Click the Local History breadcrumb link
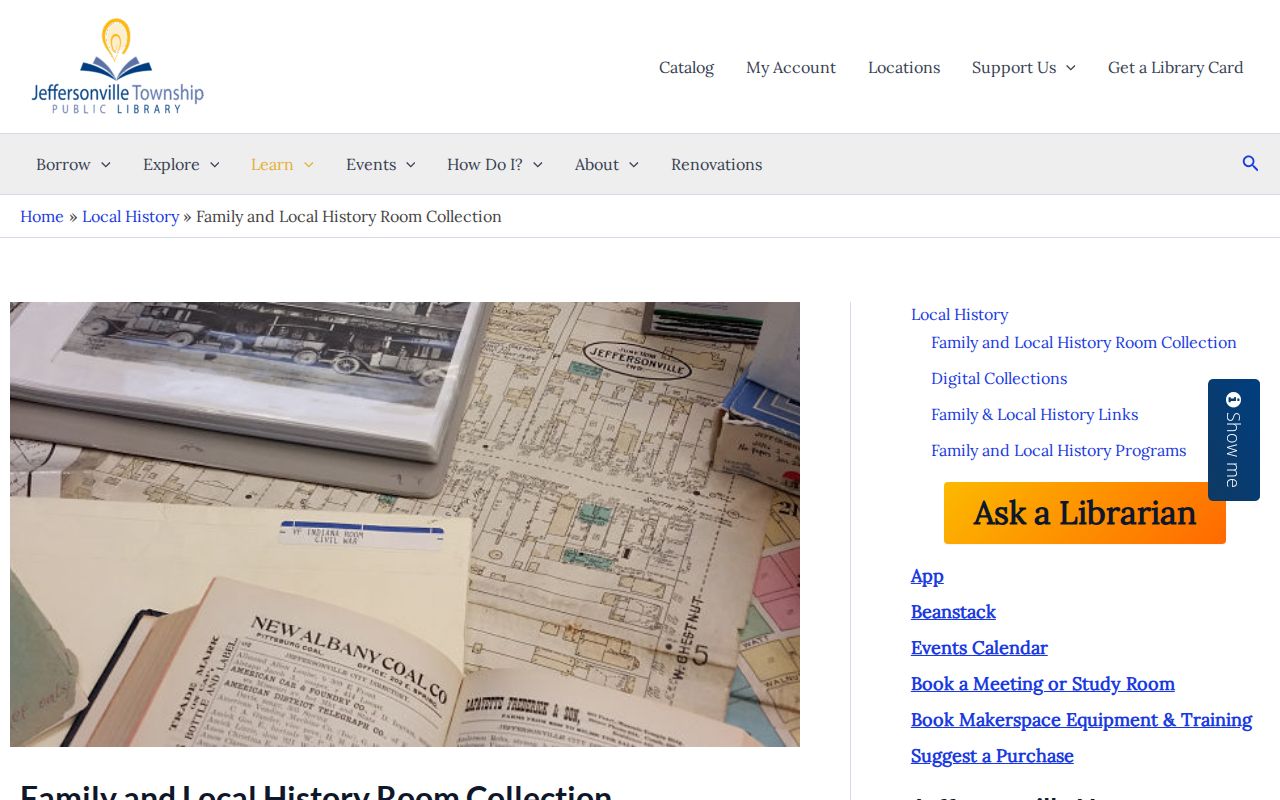Viewport: 1280px width, 800px height. tap(130, 216)
